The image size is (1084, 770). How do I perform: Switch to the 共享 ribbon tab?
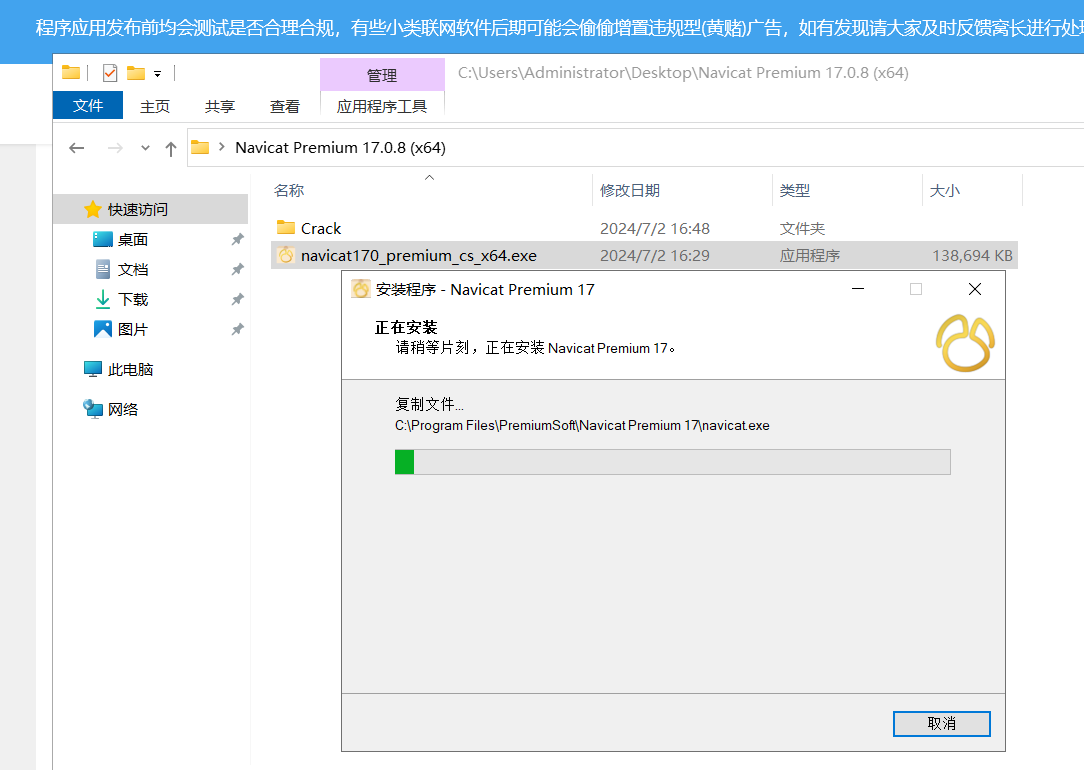pos(220,106)
